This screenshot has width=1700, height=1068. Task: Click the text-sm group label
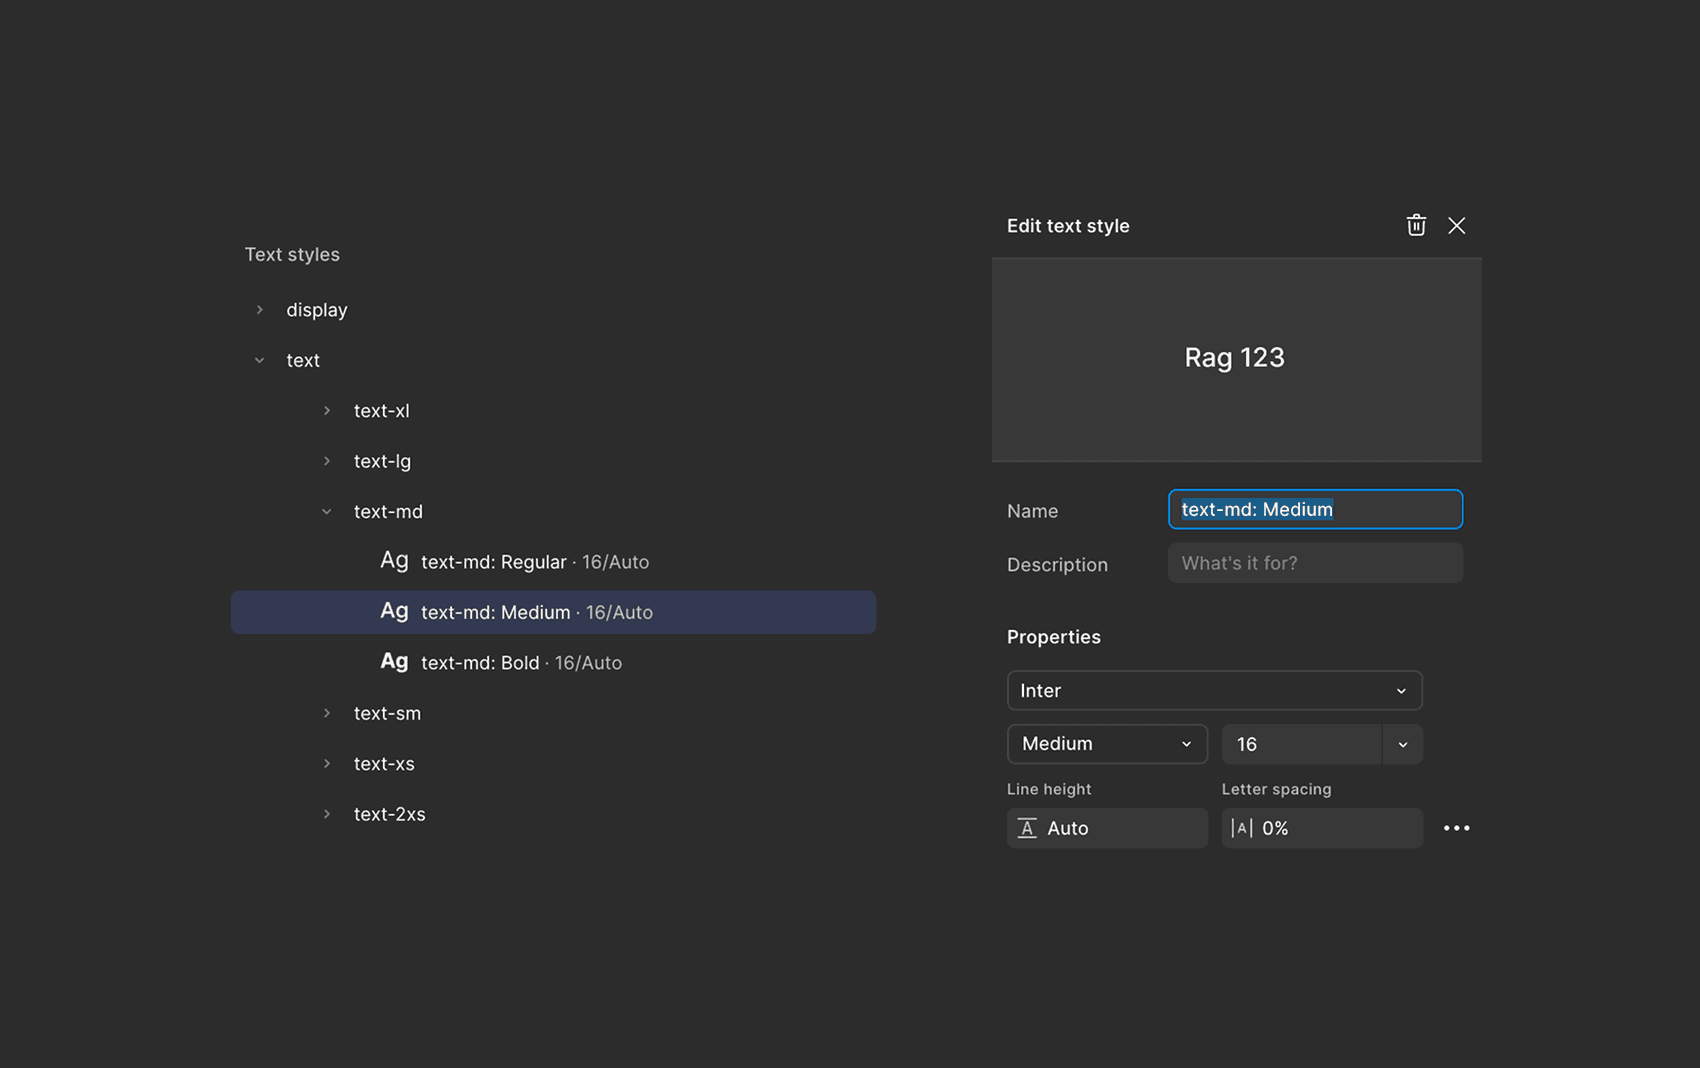pos(387,713)
